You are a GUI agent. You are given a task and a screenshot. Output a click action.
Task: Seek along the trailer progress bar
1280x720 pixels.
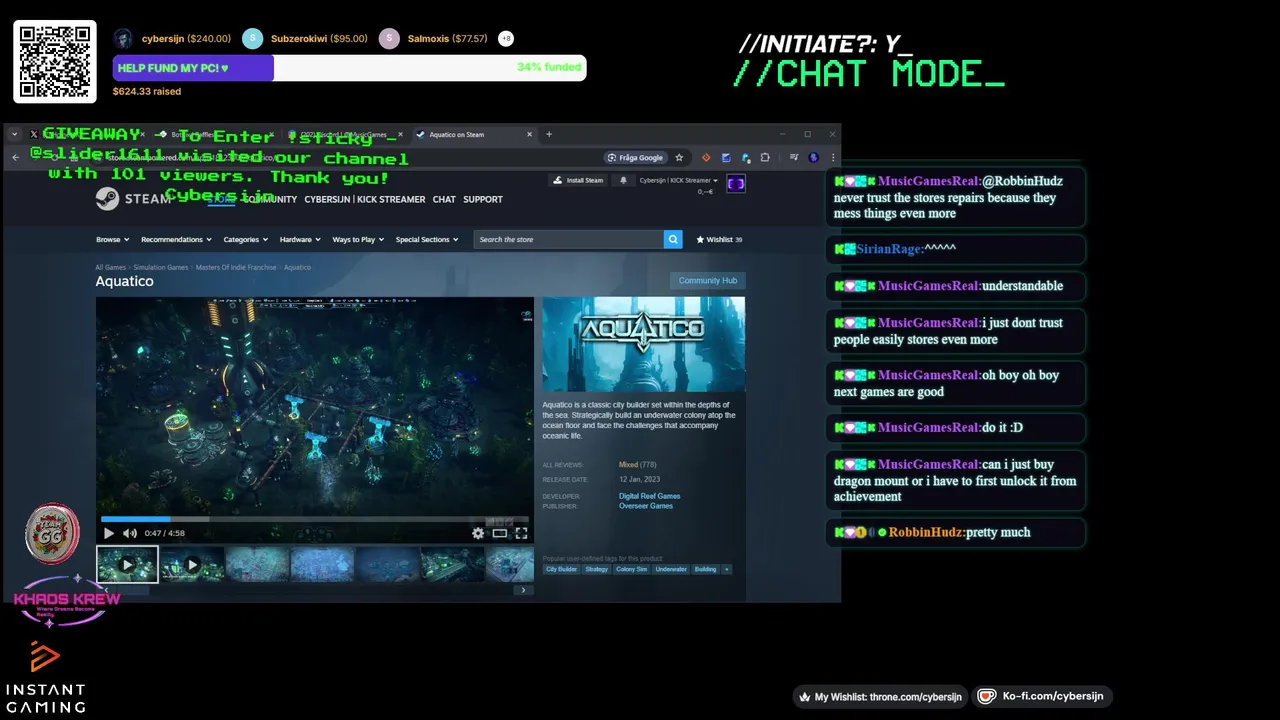click(x=315, y=519)
